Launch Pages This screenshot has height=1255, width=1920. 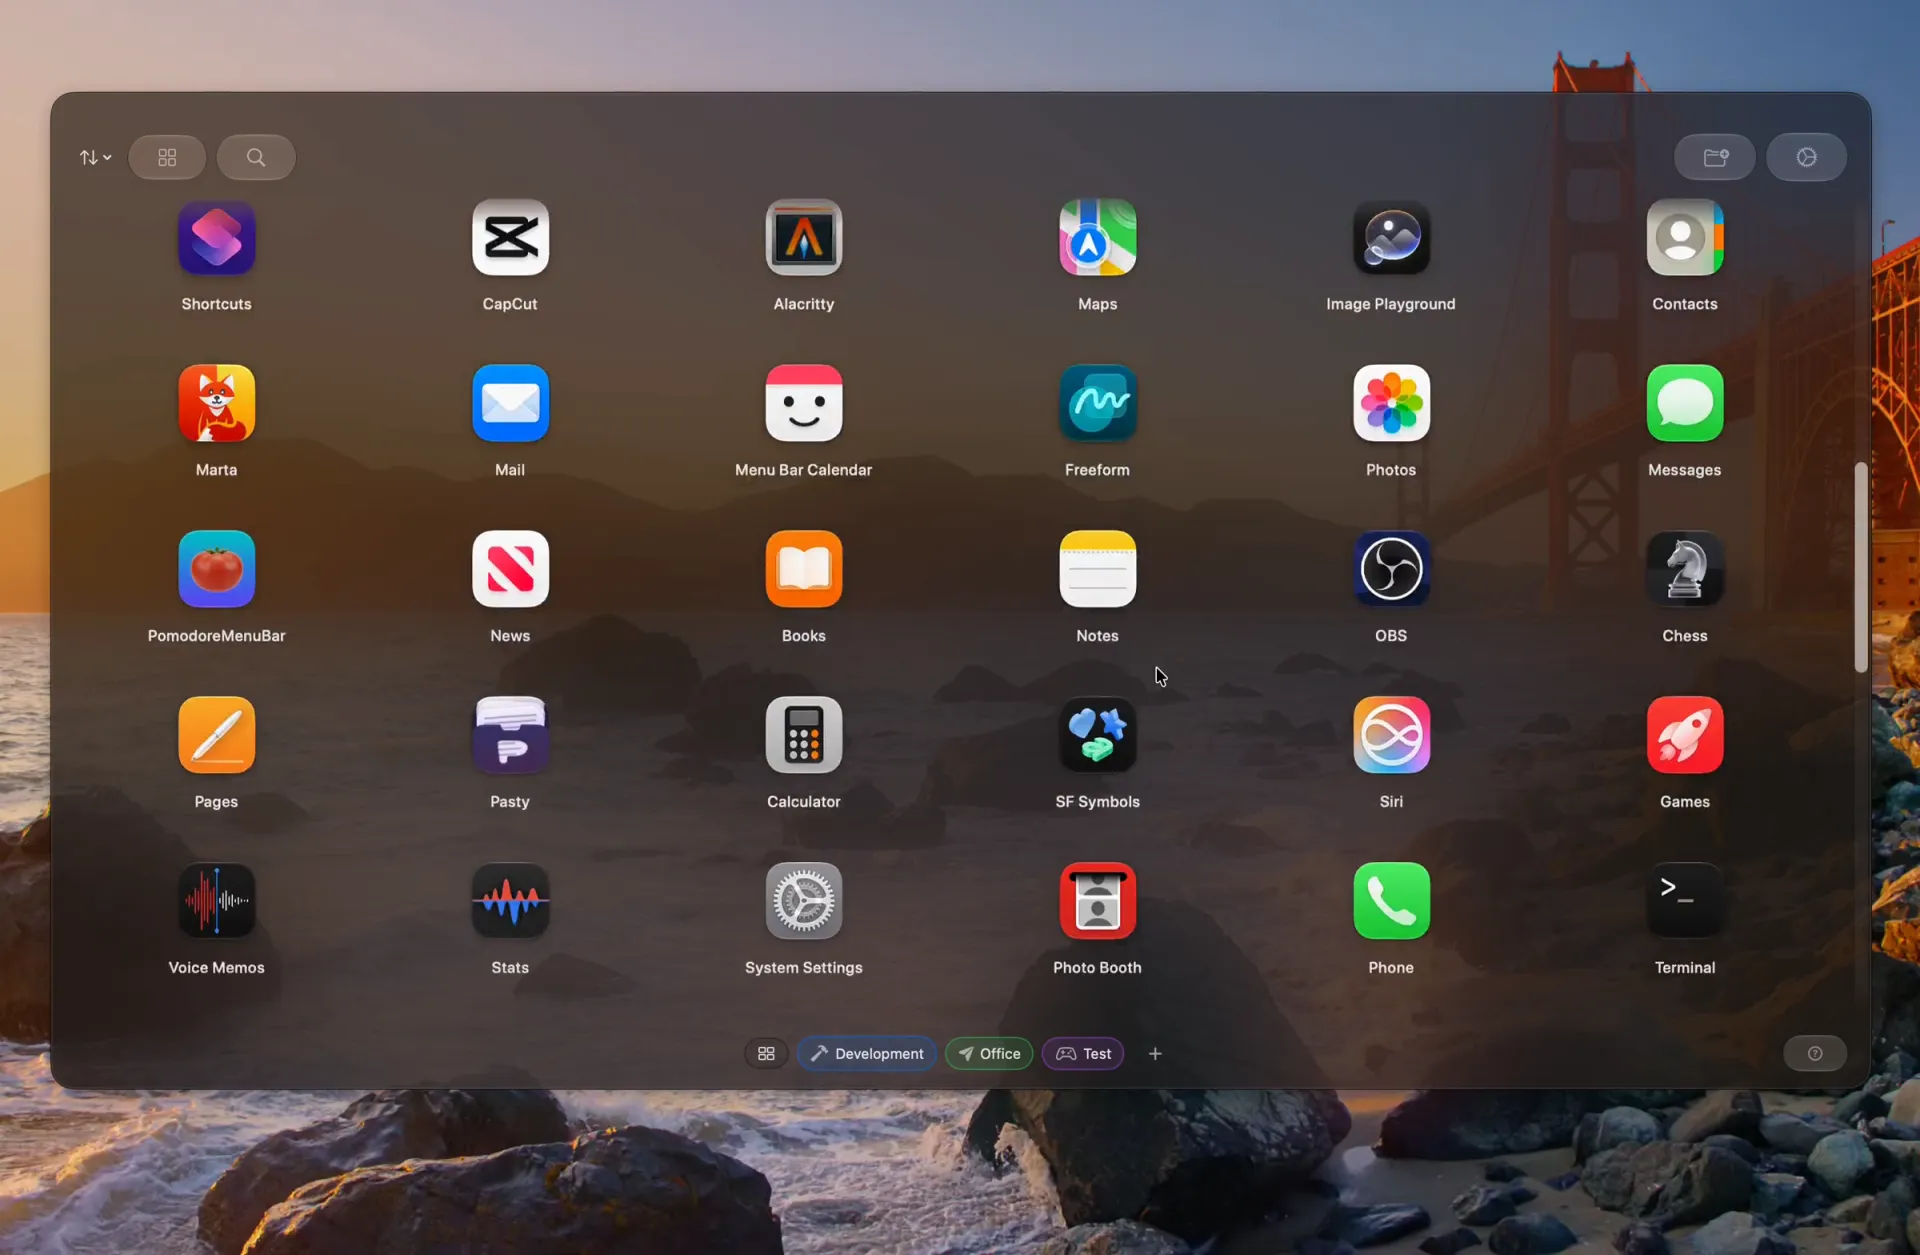[x=216, y=736]
